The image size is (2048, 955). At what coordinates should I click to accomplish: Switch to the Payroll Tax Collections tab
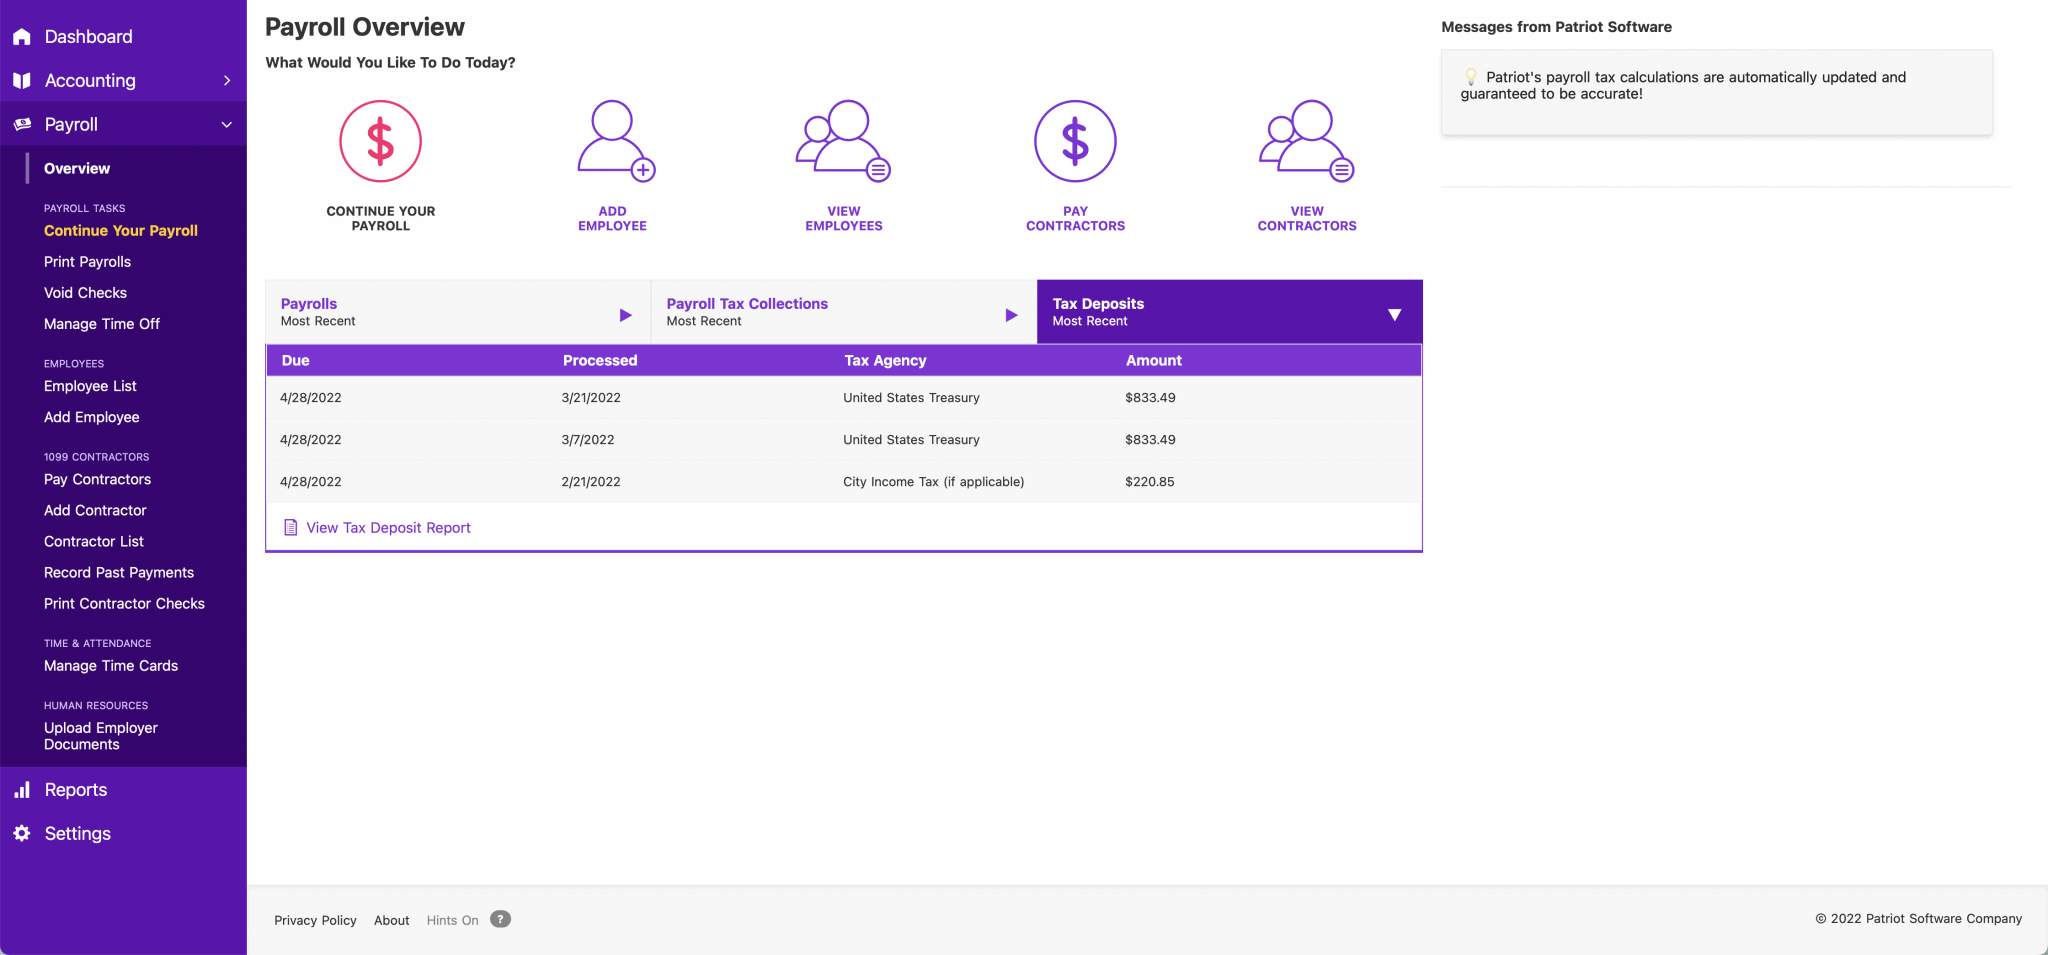[x=747, y=303]
